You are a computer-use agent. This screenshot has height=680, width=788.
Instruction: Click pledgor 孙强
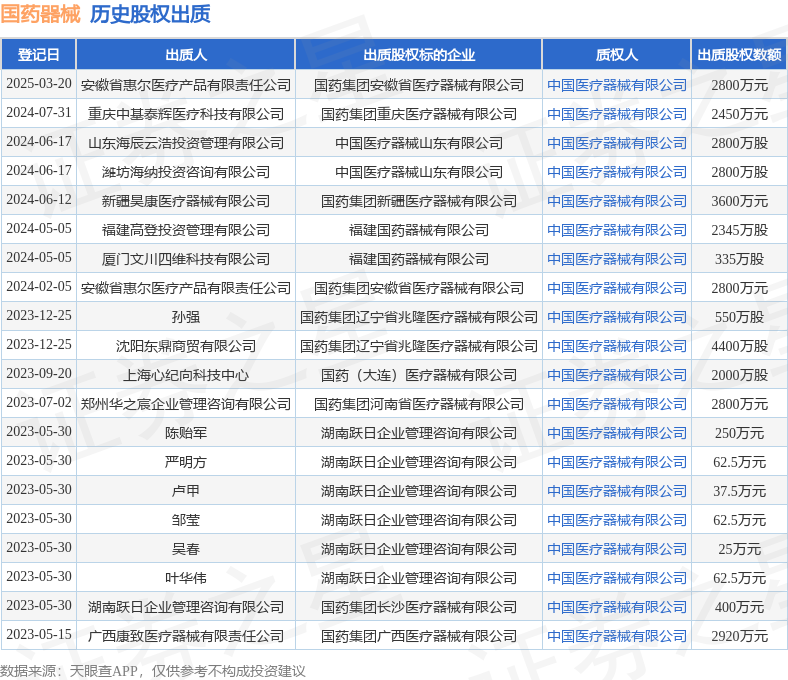(x=186, y=317)
